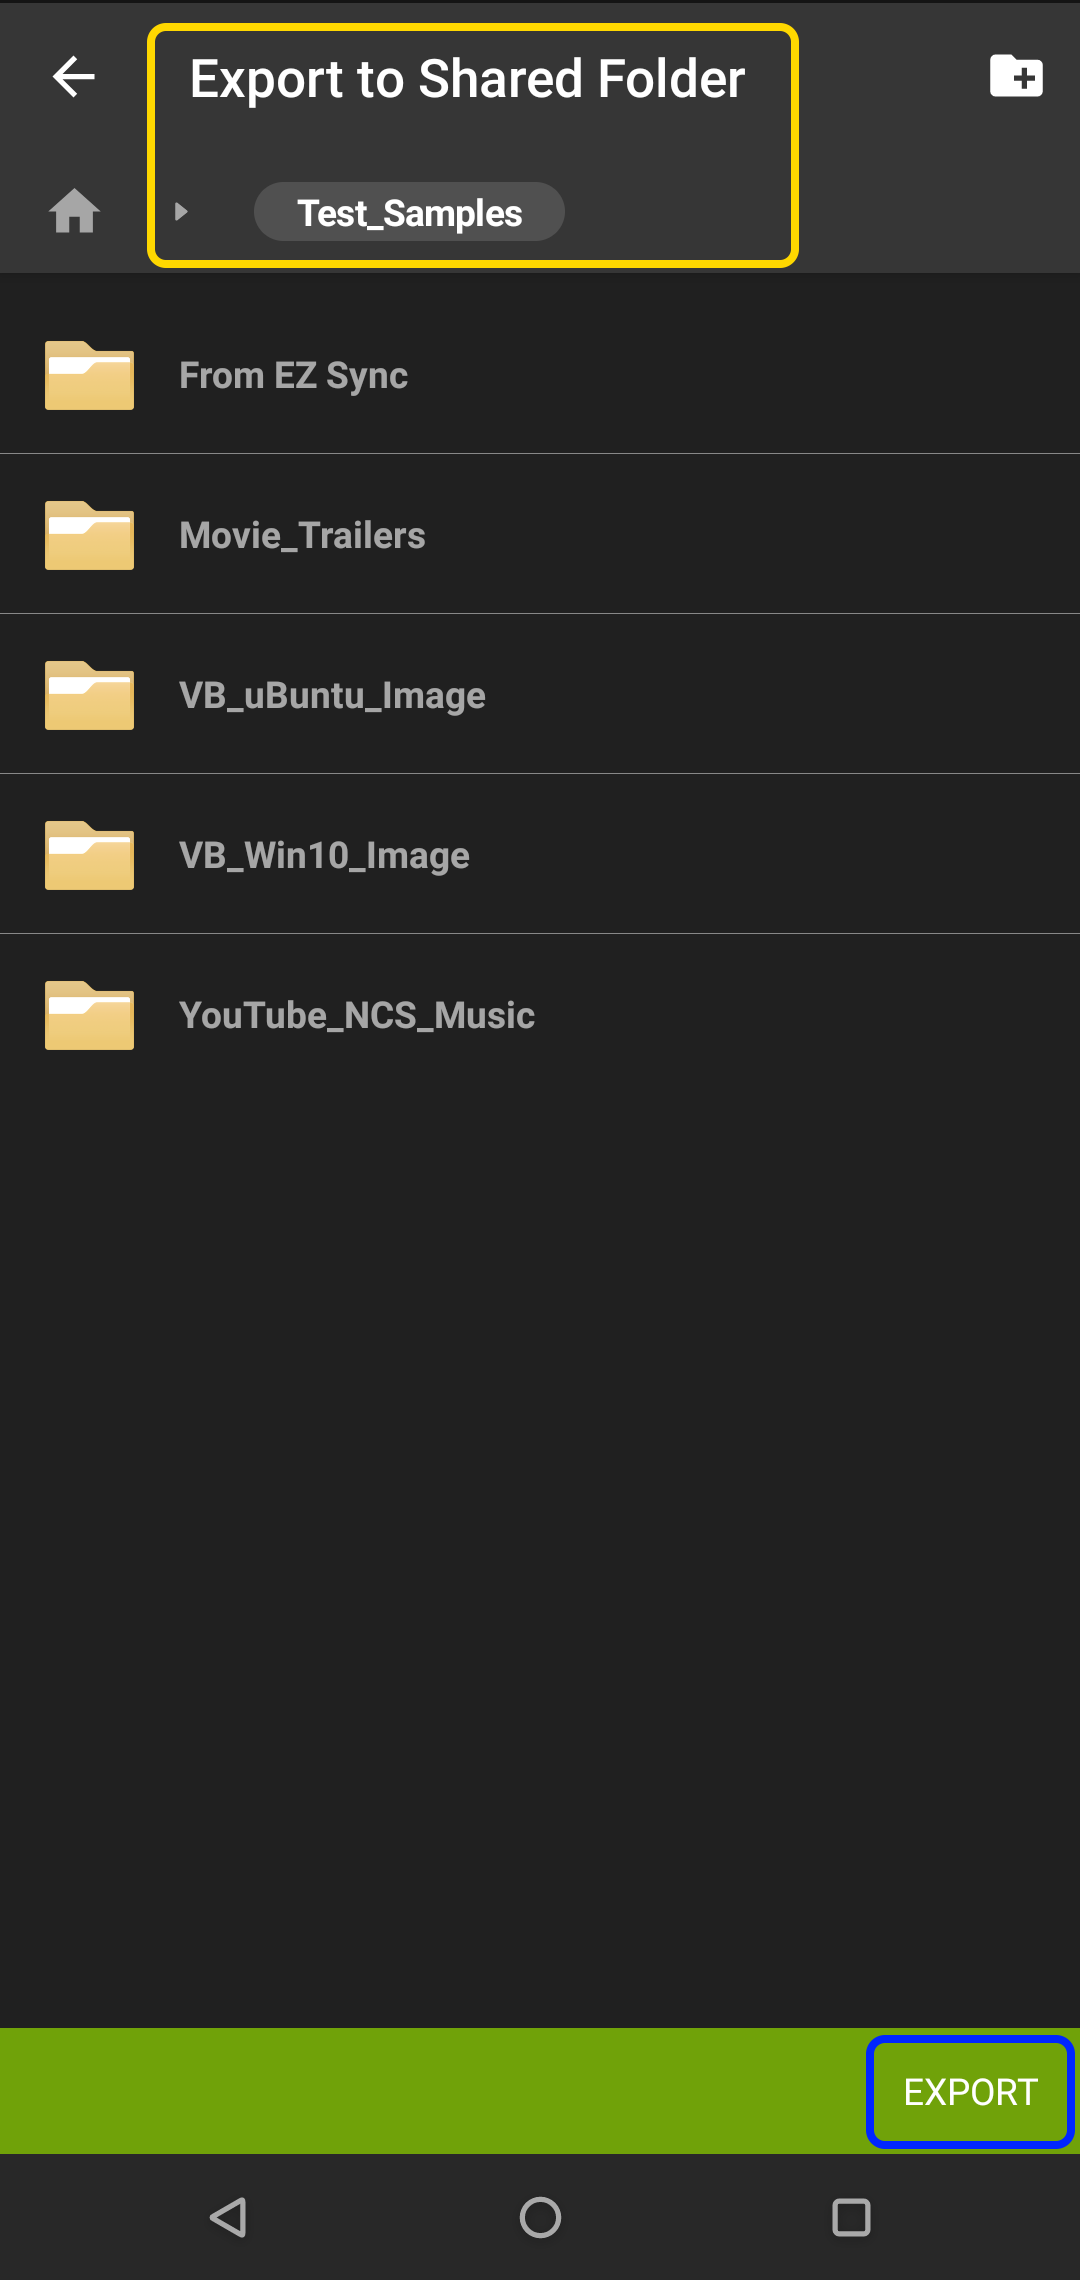Select the Test_Samples breadcrumb chip
Image resolution: width=1080 pixels, height=2280 pixels.
(409, 212)
